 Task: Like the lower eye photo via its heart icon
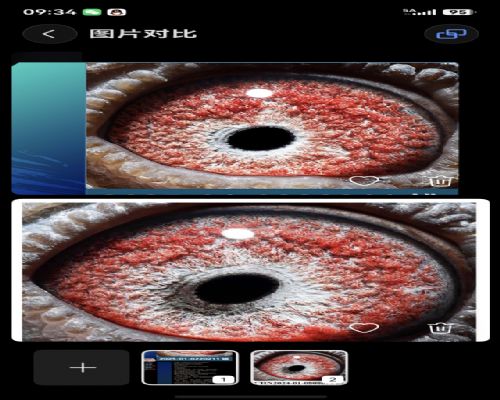363,327
